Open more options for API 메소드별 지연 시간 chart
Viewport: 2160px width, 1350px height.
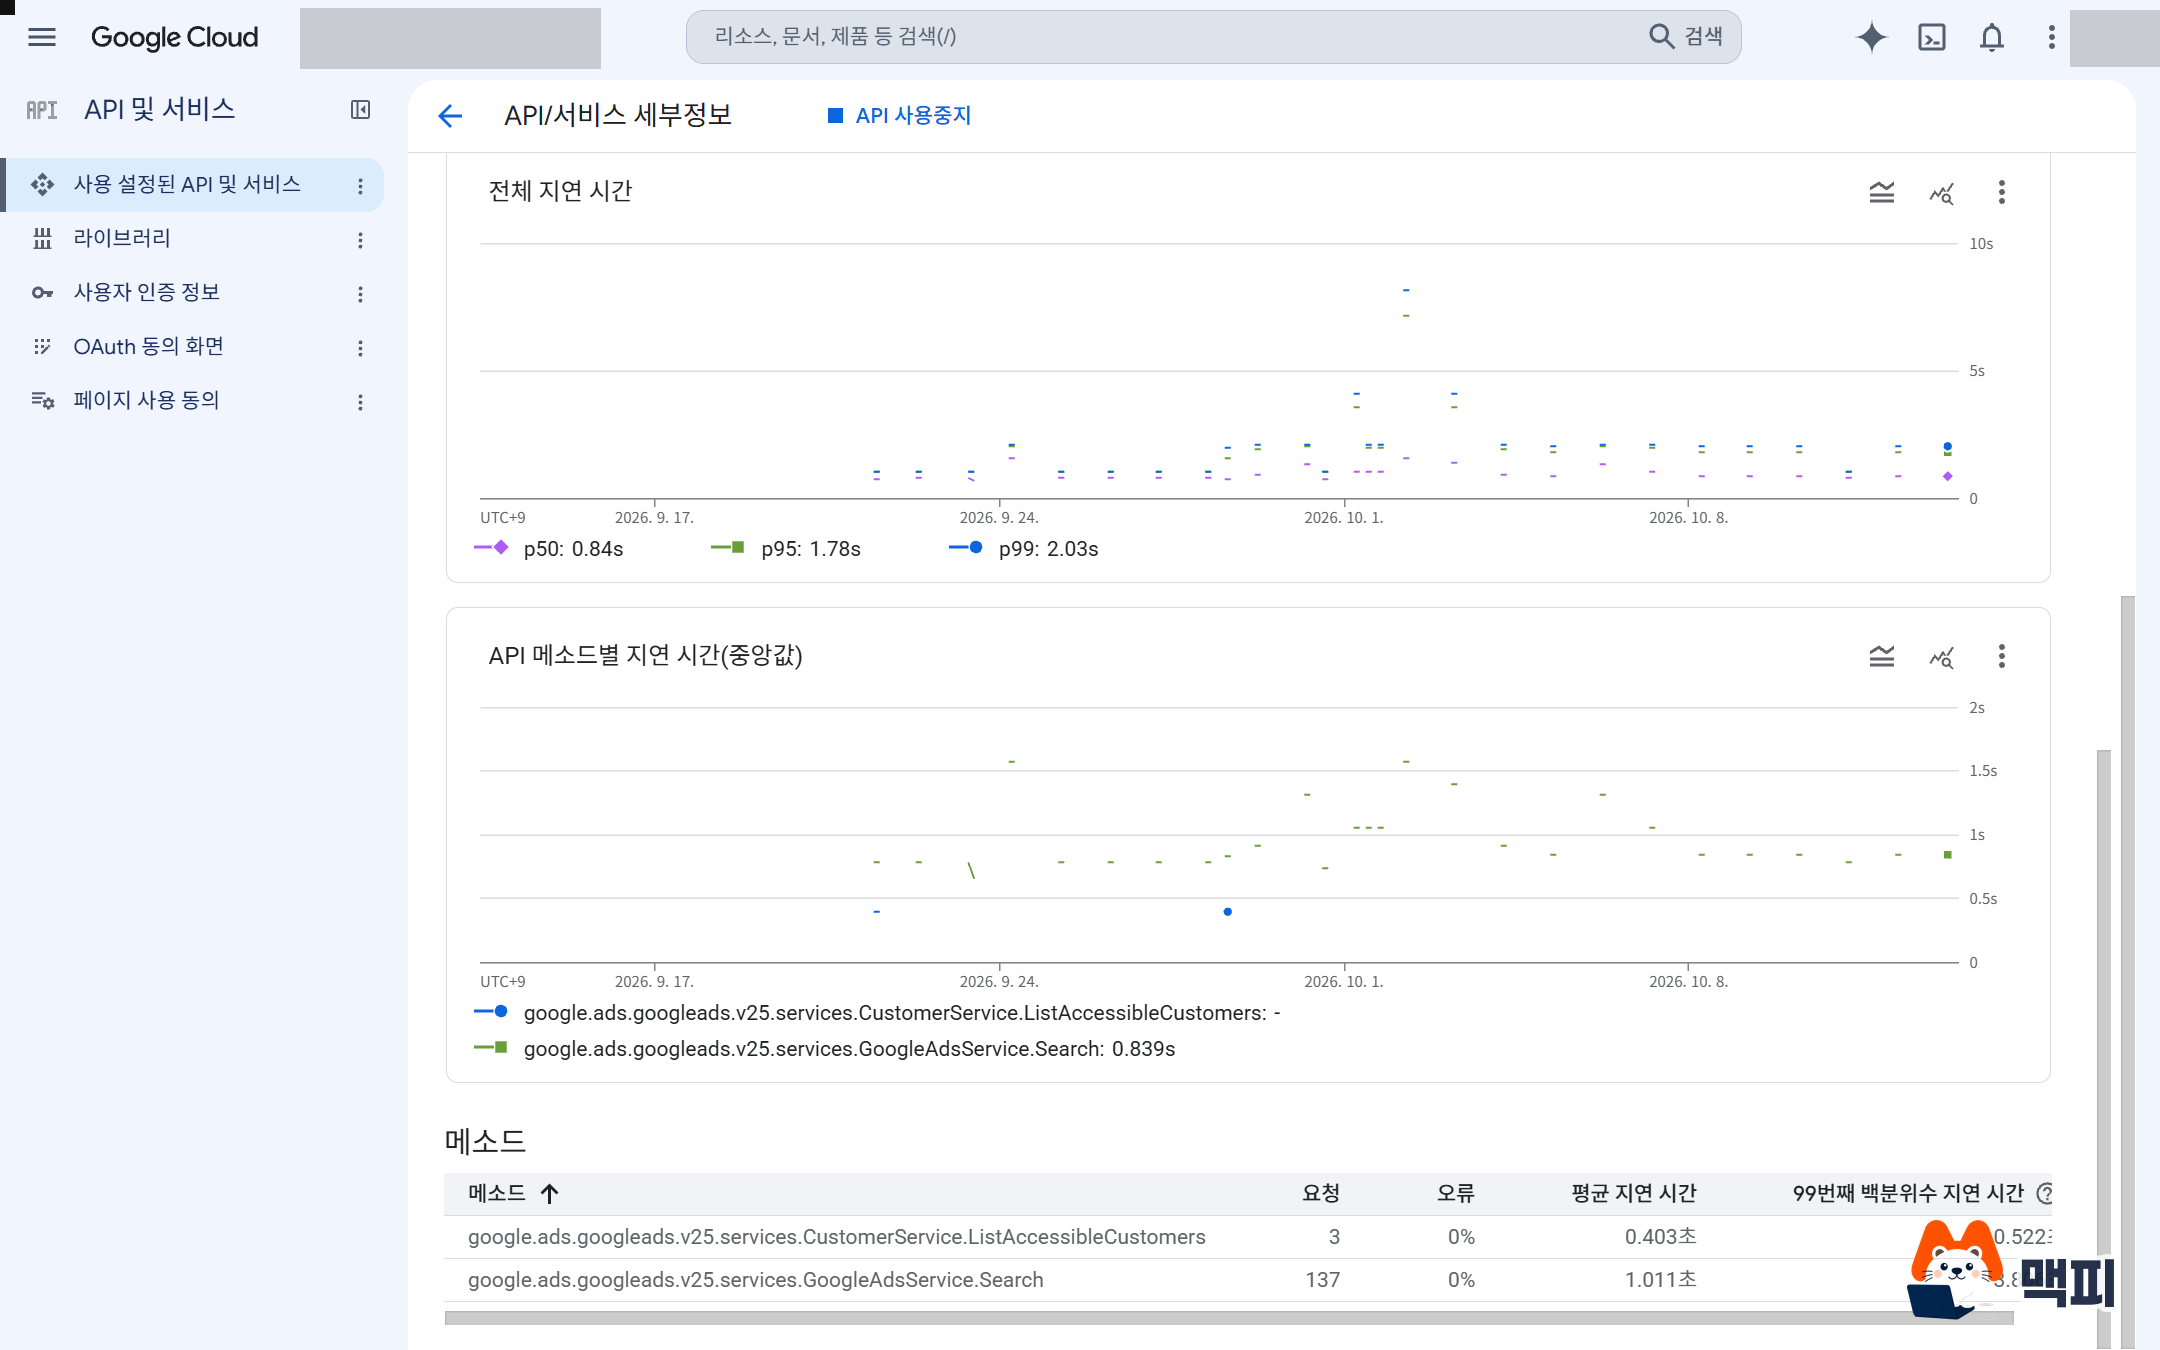tap(2001, 656)
